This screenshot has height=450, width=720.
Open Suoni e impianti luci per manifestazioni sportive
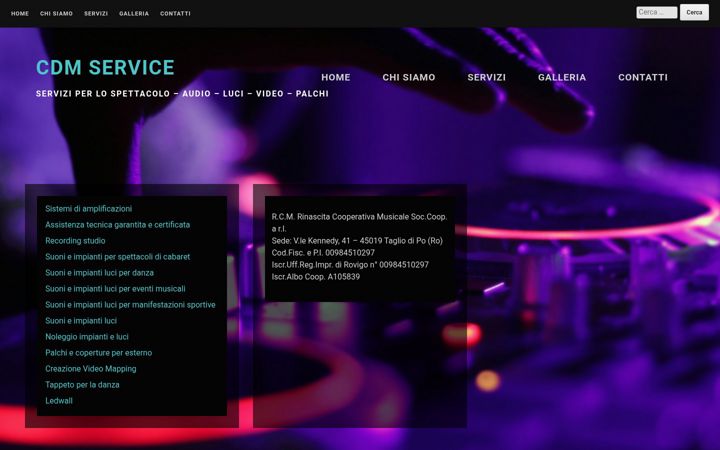(130, 305)
